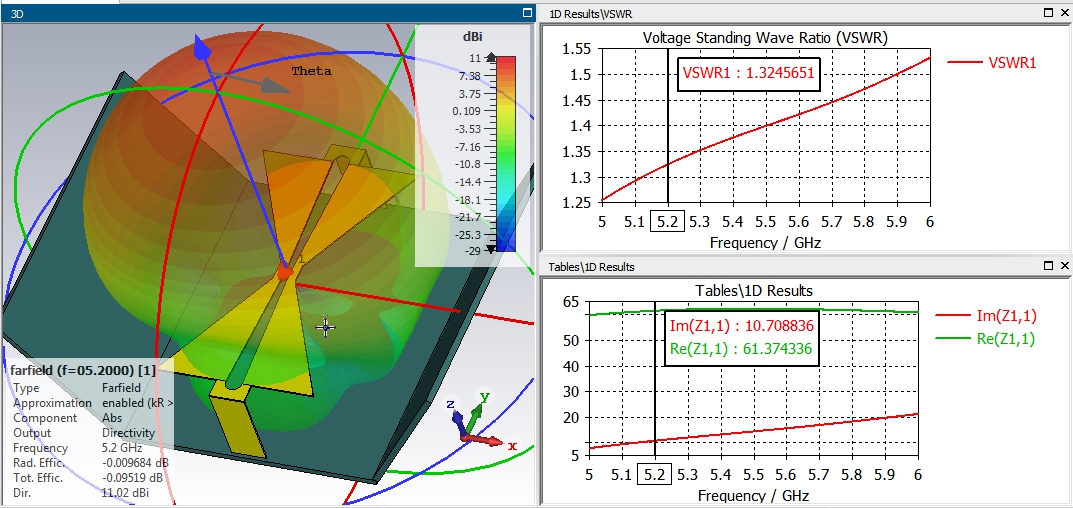Click the boxed 5.2 marker value in impedance plot

coord(655,474)
